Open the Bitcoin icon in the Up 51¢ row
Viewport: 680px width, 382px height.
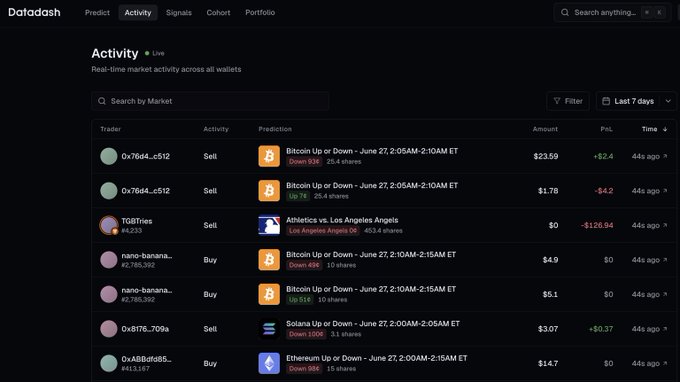[x=269, y=294]
